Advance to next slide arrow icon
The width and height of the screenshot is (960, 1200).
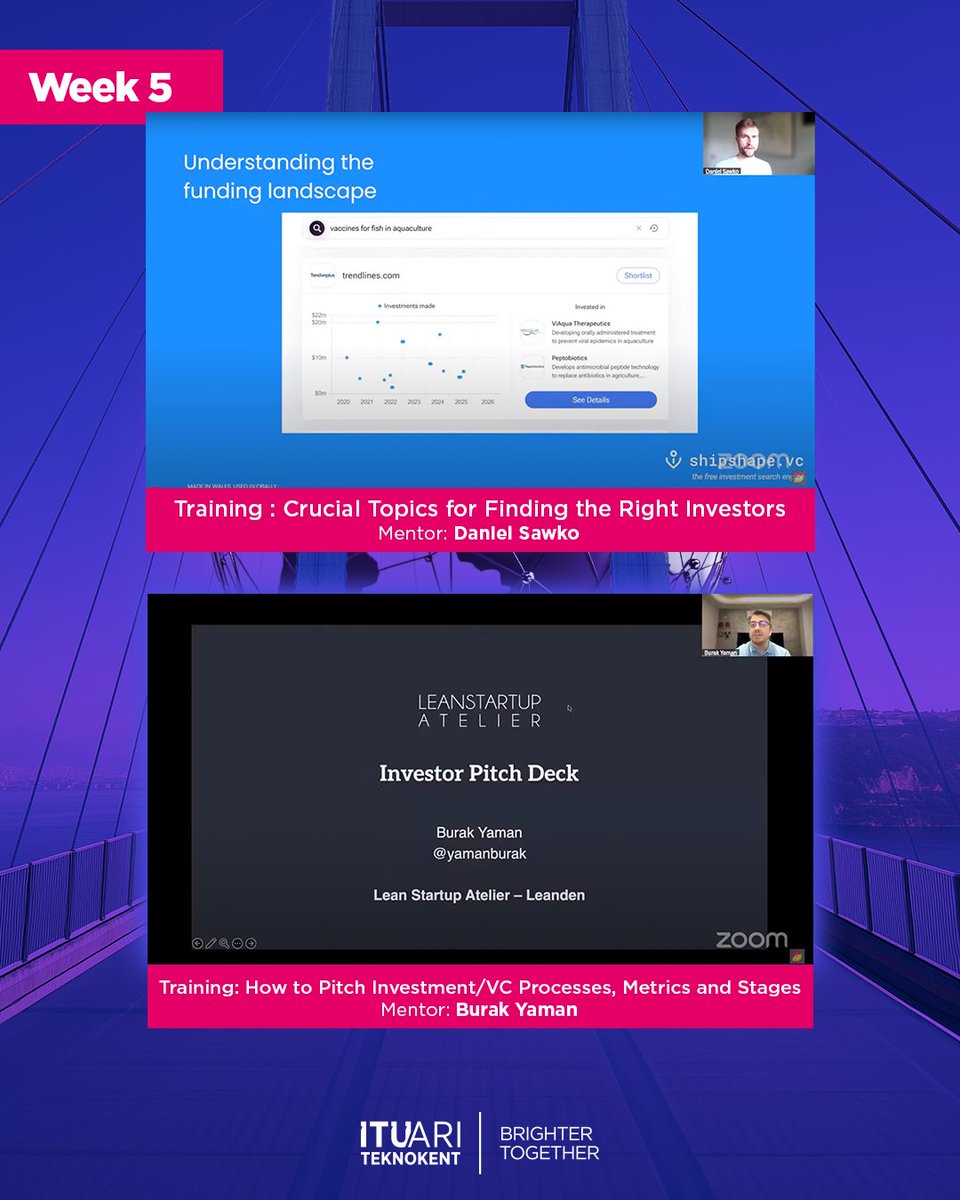(251, 942)
